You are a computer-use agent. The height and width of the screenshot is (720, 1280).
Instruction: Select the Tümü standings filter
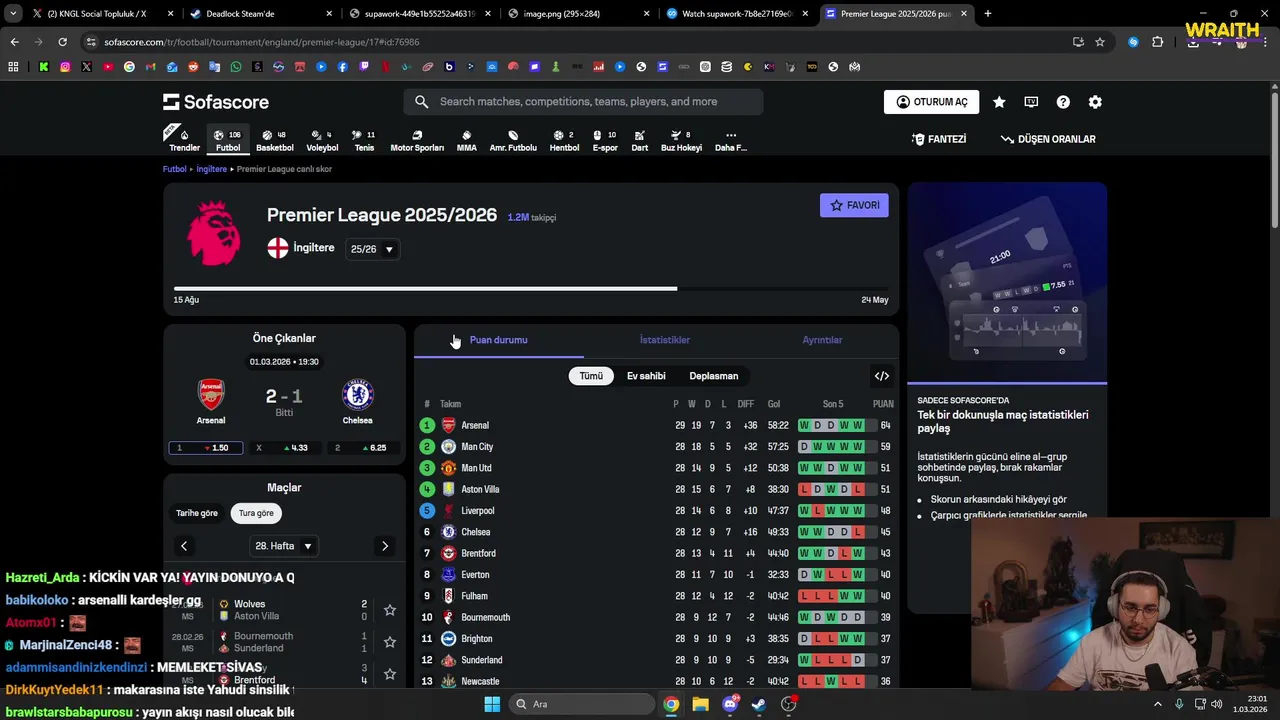click(x=591, y=376)
